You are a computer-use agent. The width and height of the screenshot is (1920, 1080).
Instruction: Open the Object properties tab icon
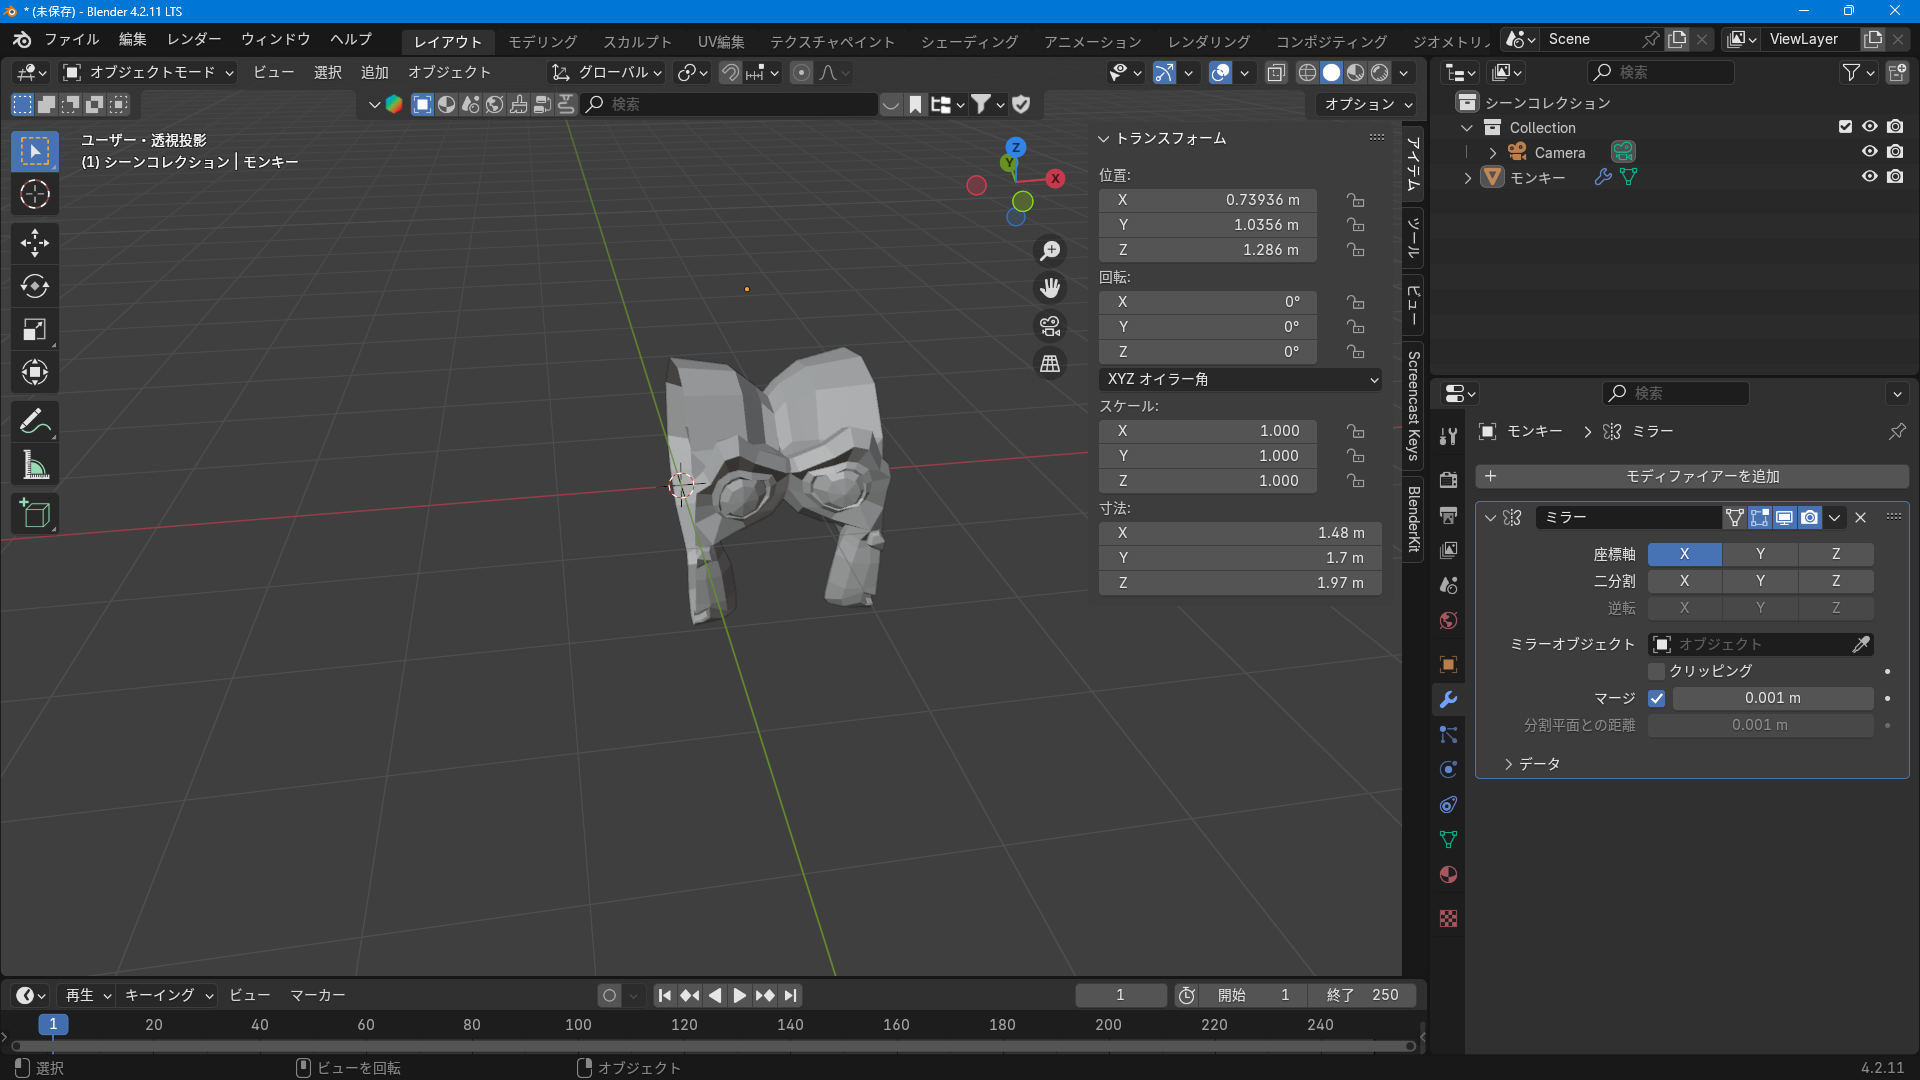point(1448,664)
